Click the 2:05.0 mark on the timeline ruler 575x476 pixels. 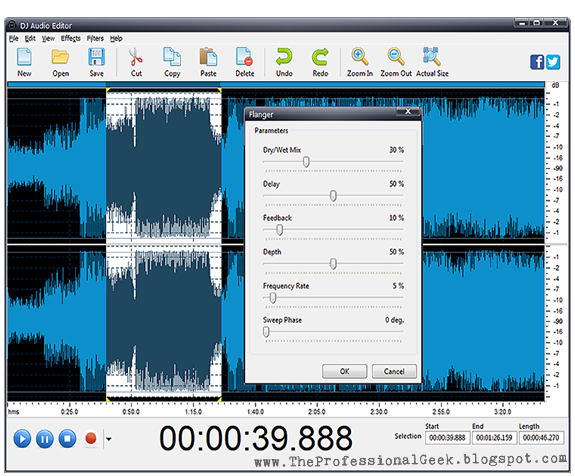tap(317, 411)
